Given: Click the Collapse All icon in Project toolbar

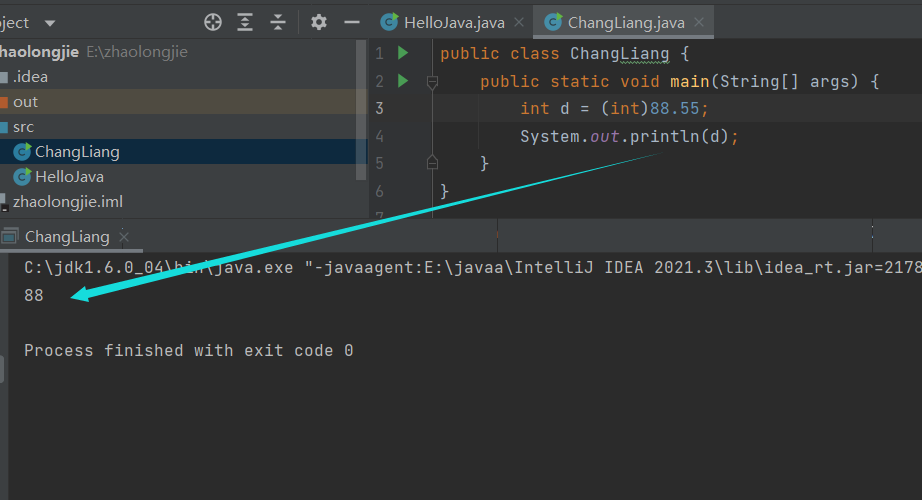Looking at the screenshot, I should [x=278, y=22].
